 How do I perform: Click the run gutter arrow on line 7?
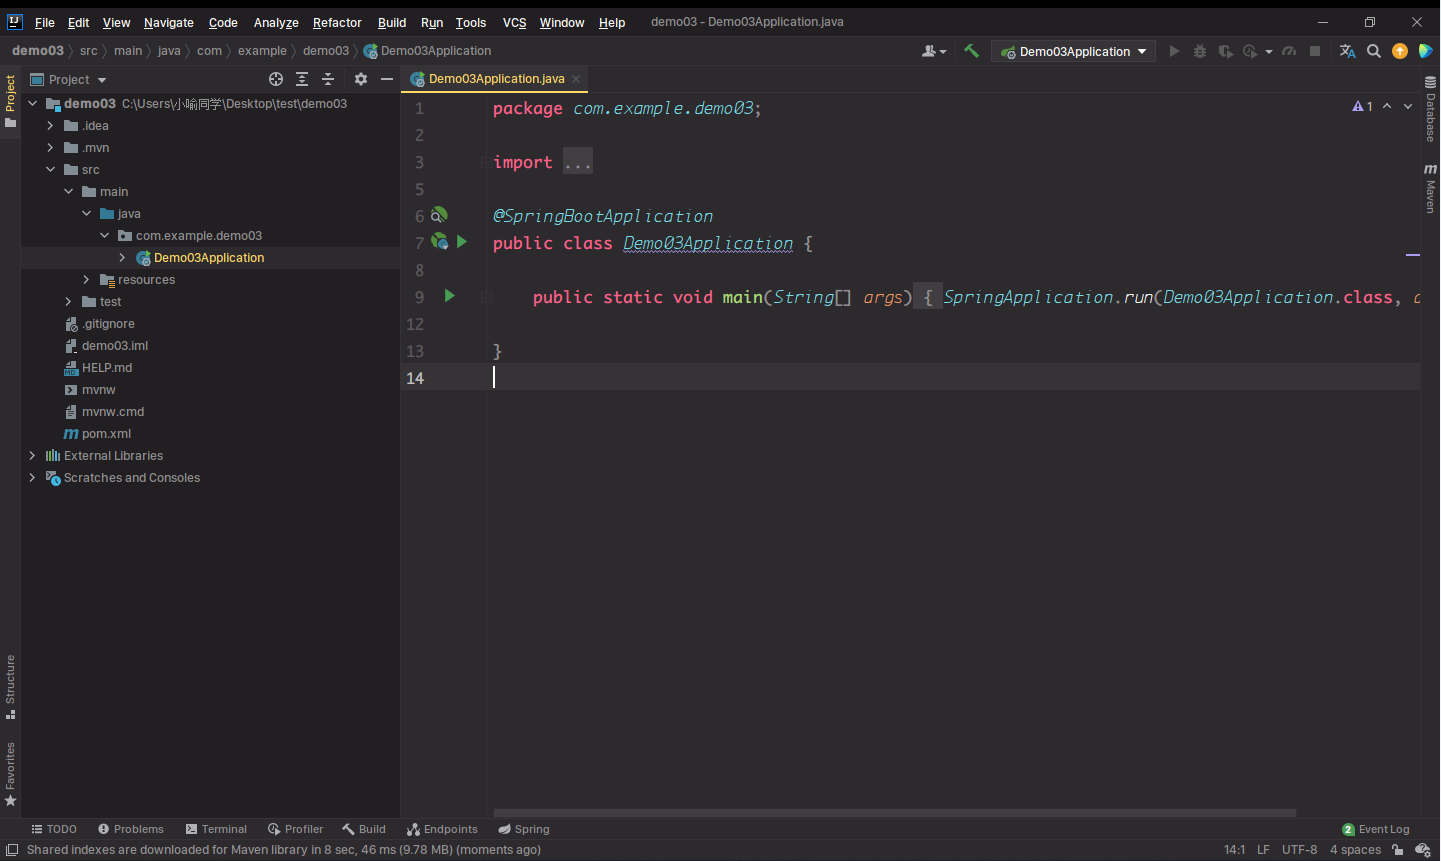point(462,241)
